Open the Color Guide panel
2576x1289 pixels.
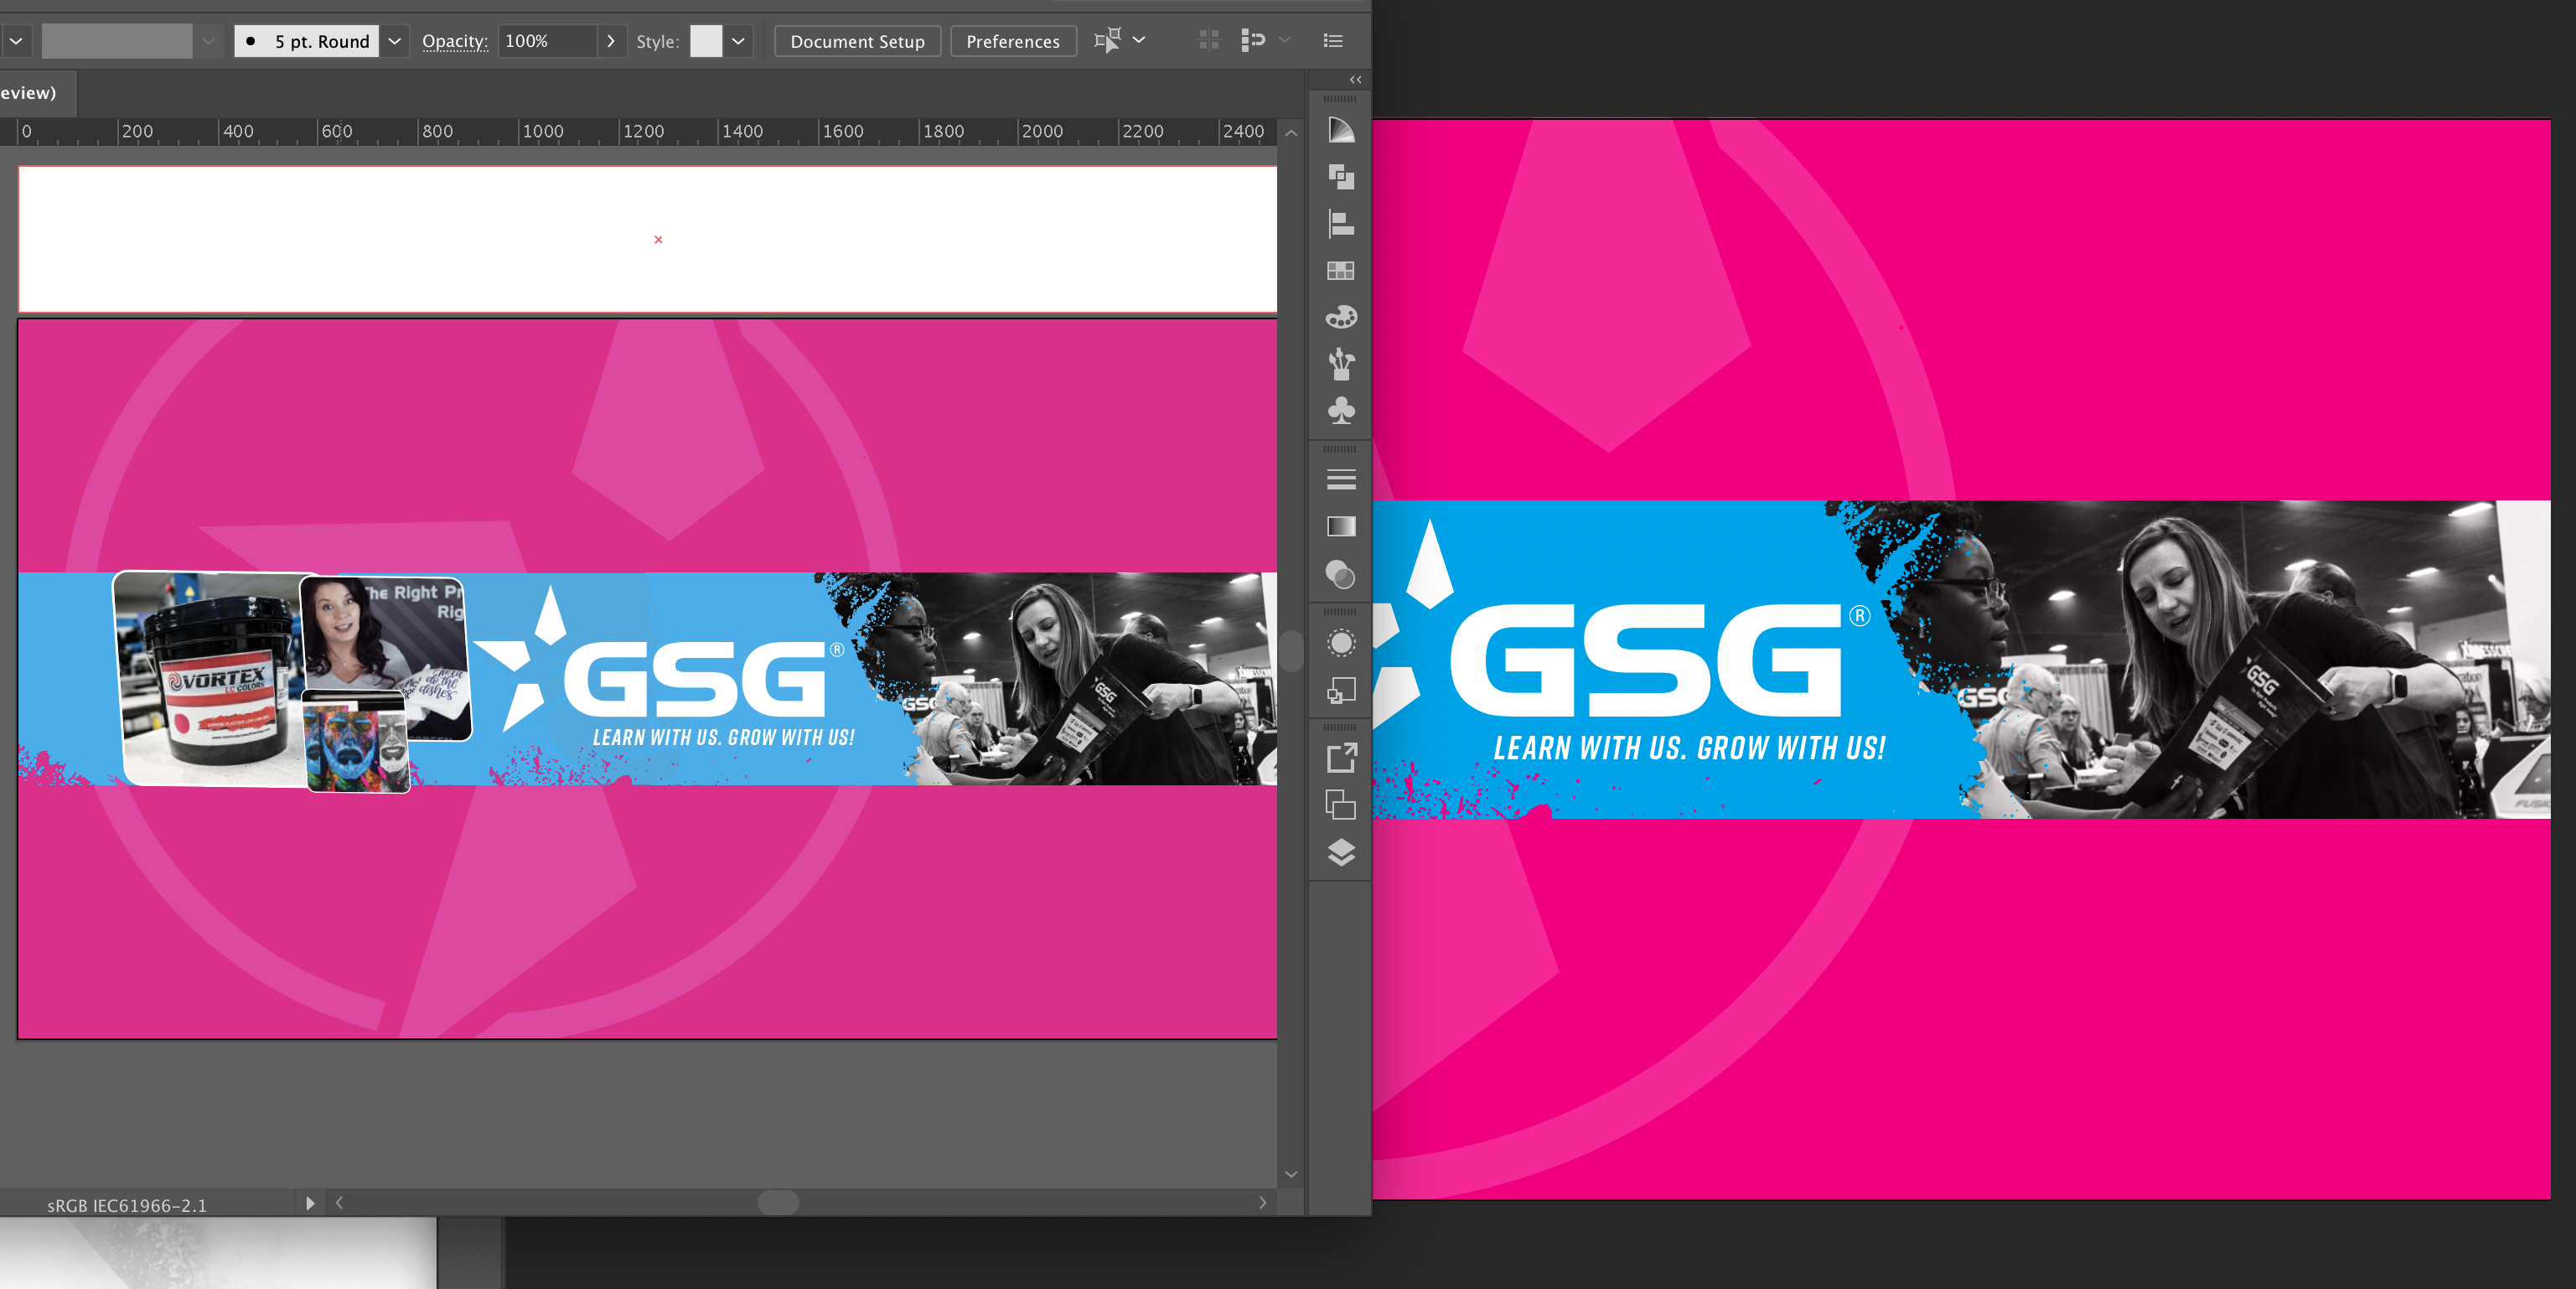coord(1340,130)
